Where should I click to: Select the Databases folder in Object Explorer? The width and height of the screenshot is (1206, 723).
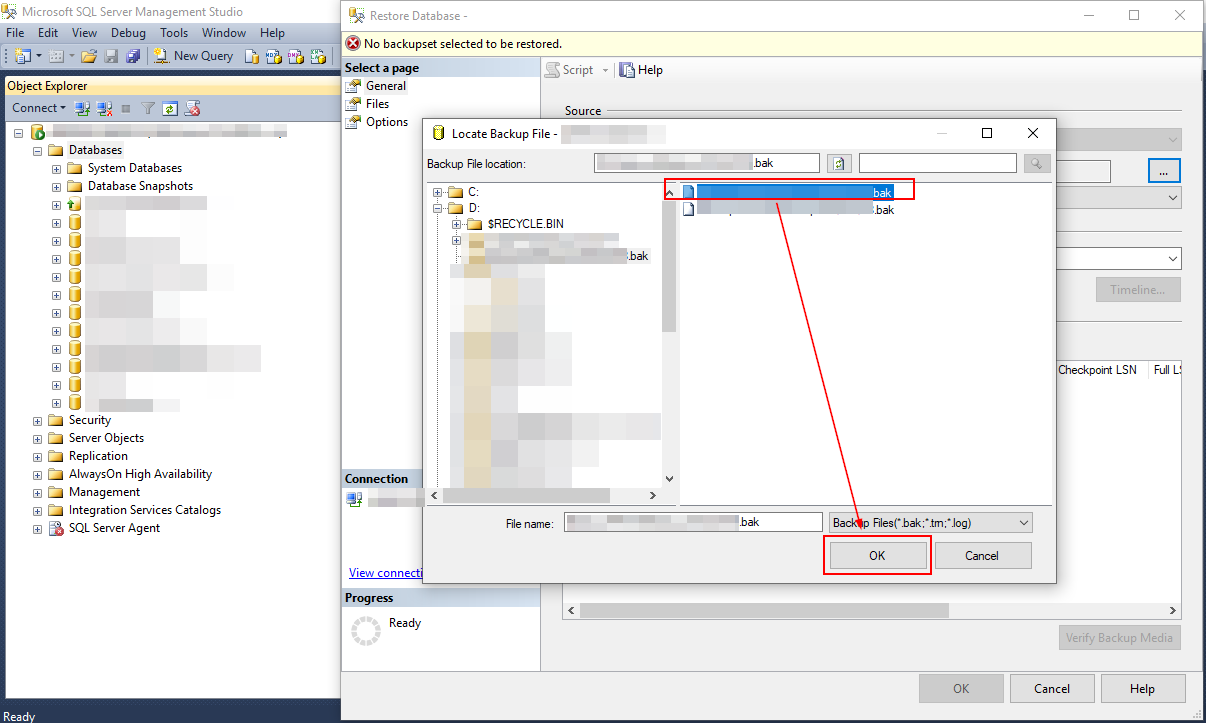click(95, 150)
